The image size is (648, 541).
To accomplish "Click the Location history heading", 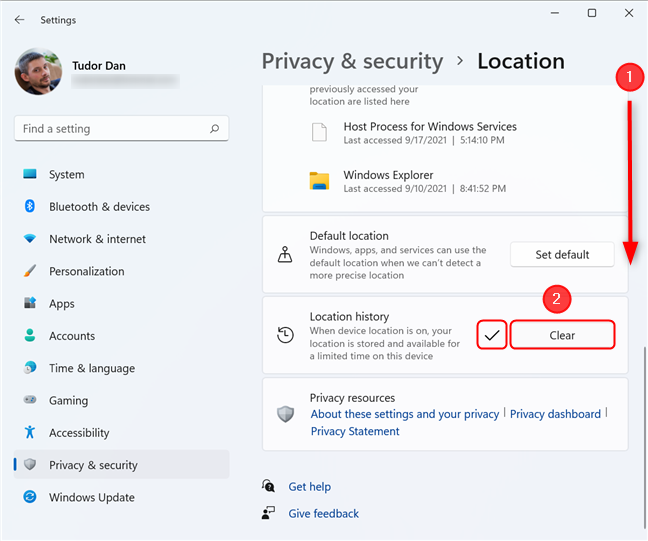I will pyautogui.click(x=349, y=317).
